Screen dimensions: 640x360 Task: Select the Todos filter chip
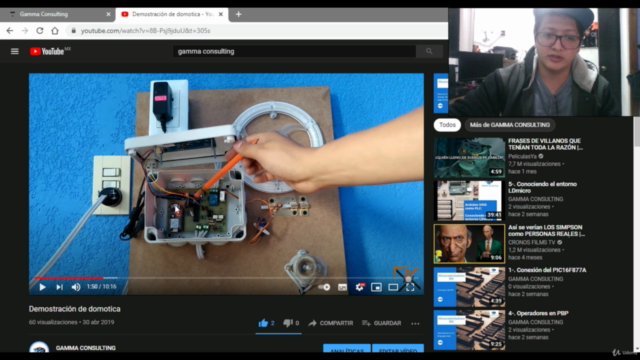click(447, 125)
